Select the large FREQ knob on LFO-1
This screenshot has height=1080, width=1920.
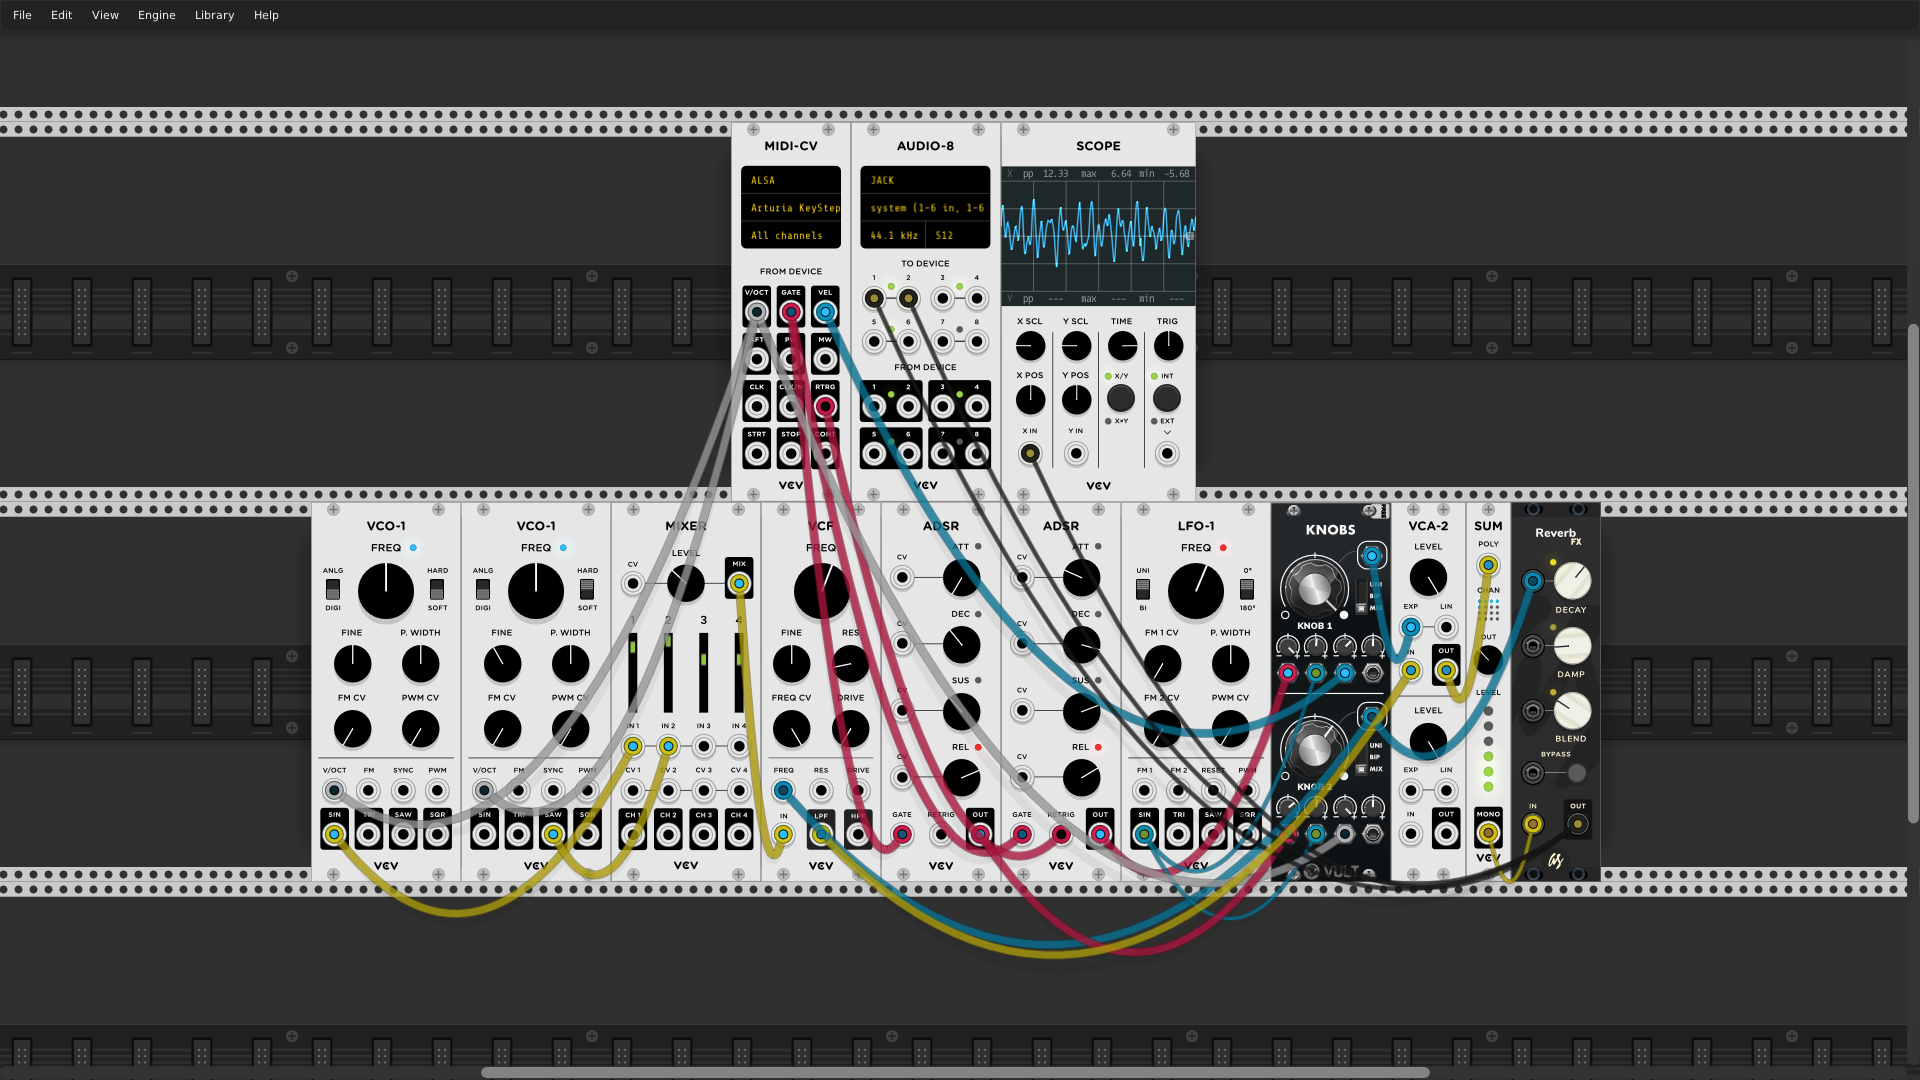coord(1196,591)
